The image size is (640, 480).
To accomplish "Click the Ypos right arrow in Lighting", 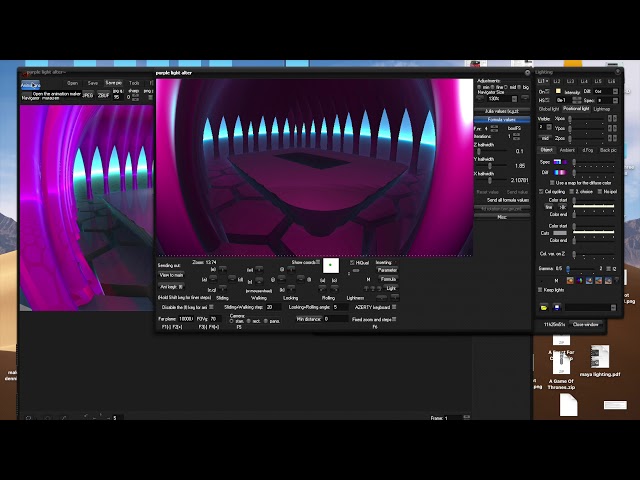I will (x=615, y=128).
